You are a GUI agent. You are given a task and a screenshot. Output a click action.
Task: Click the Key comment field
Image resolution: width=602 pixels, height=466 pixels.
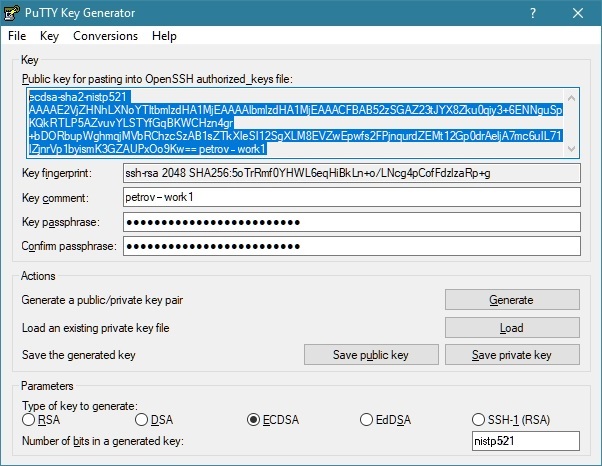[352, 197]
